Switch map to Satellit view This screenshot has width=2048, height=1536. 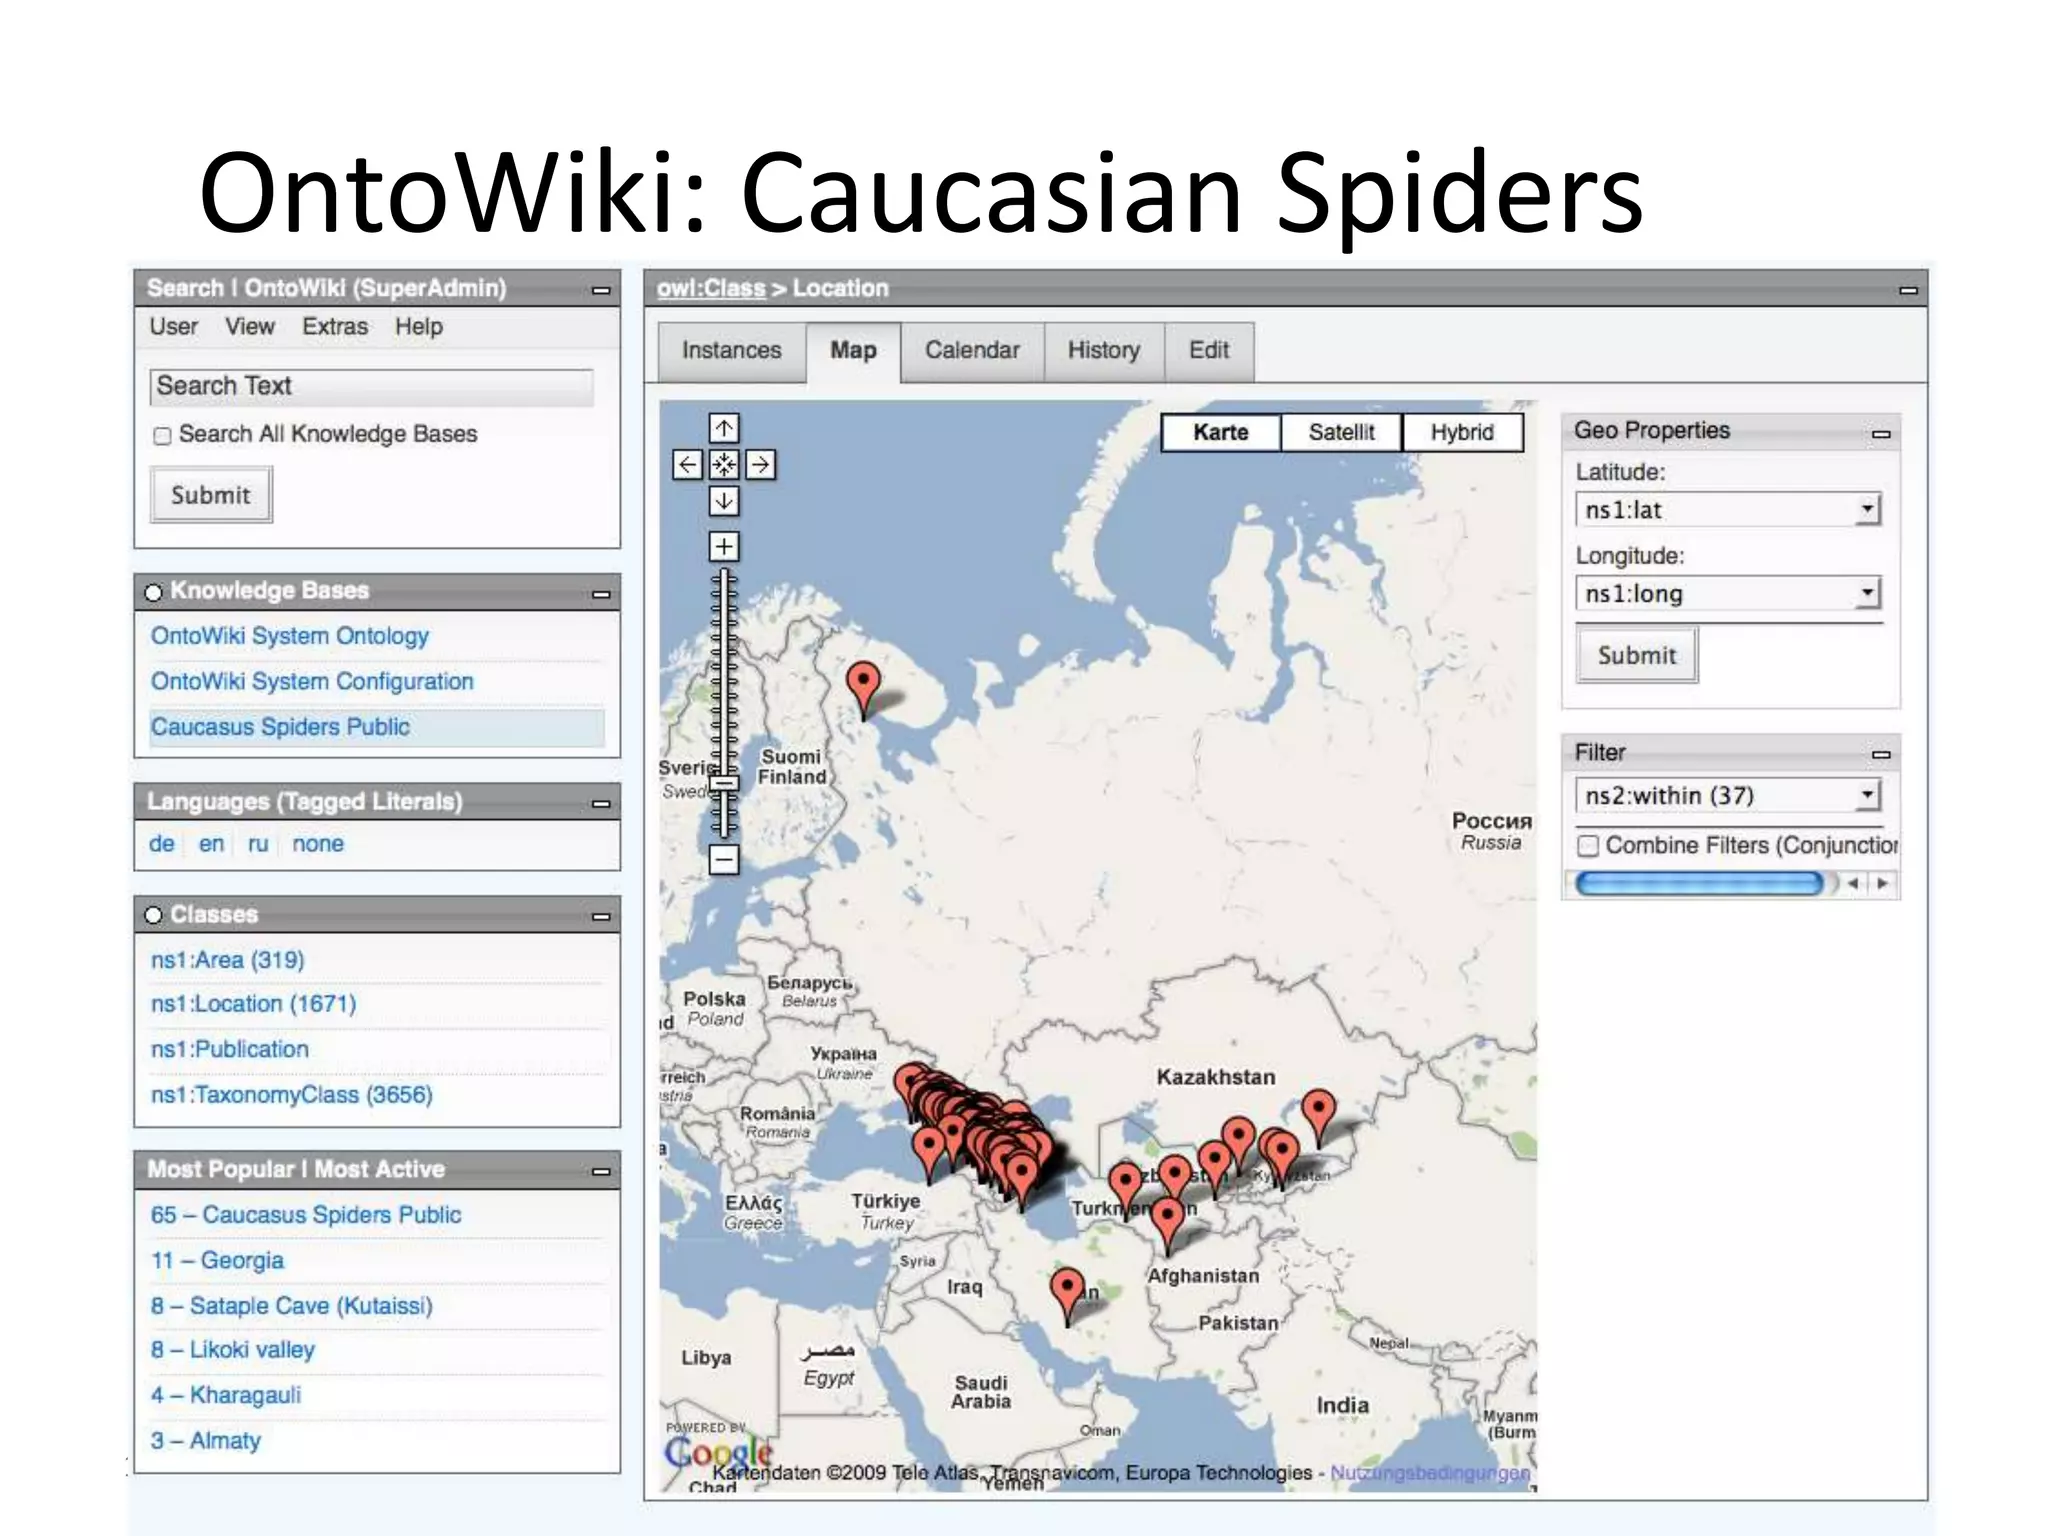[x=1341, y=432]
